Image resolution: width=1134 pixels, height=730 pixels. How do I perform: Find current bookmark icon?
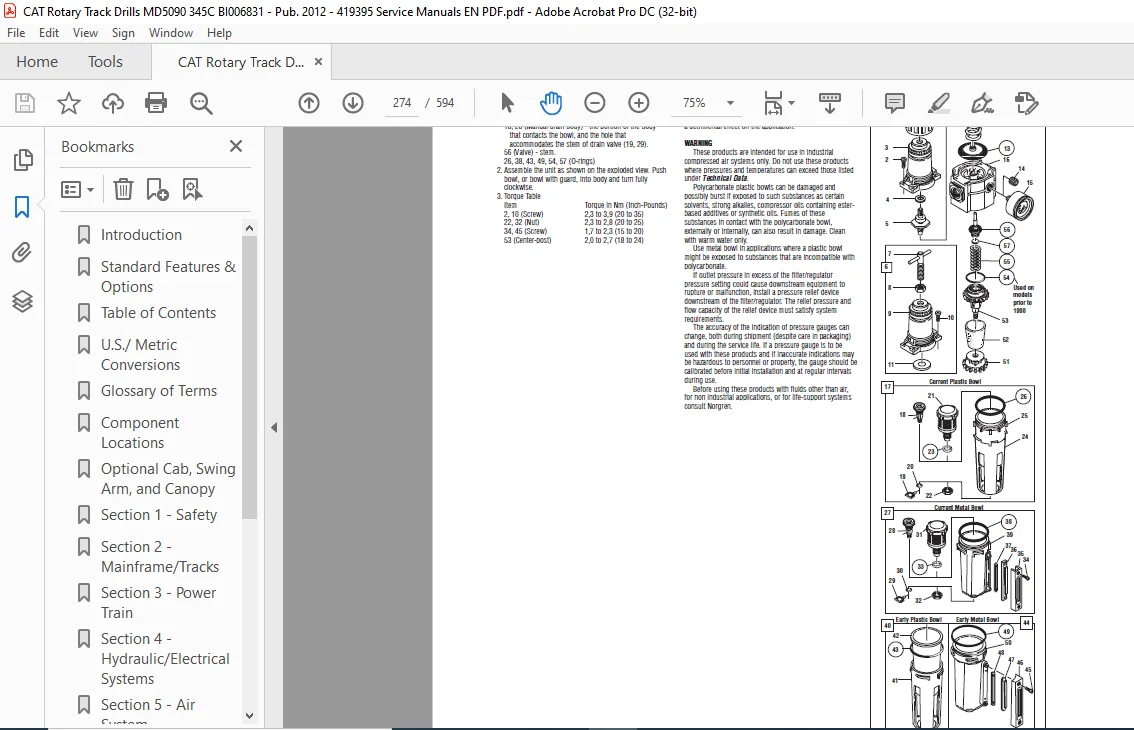(x=192, y=190)
